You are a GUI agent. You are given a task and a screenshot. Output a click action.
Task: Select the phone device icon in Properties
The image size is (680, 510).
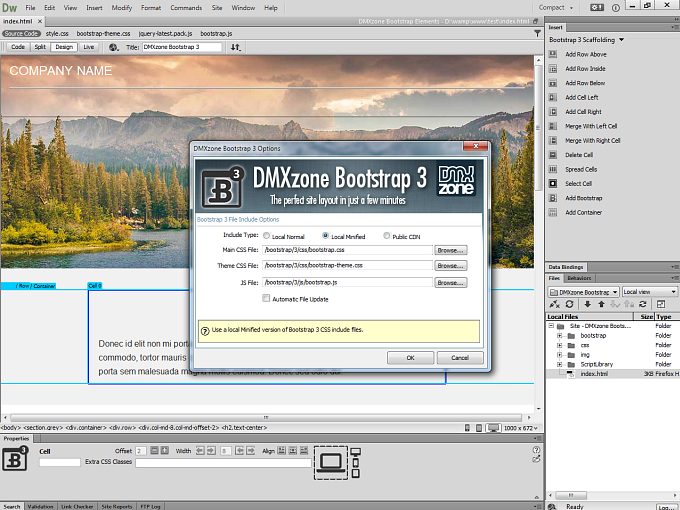tap(356, 463)
